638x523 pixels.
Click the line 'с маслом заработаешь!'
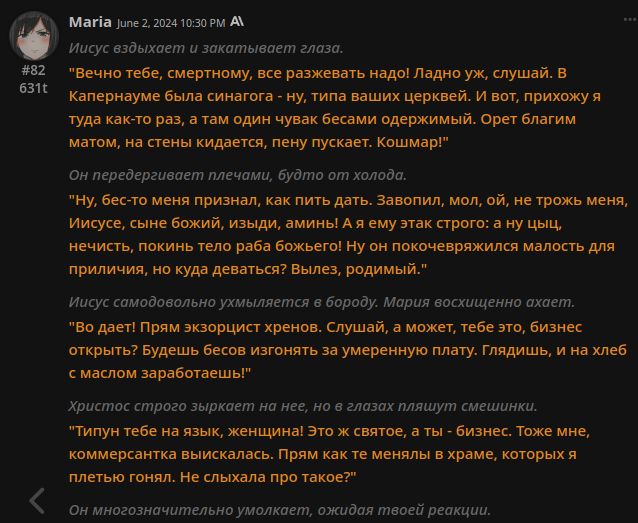click(160, 373)
